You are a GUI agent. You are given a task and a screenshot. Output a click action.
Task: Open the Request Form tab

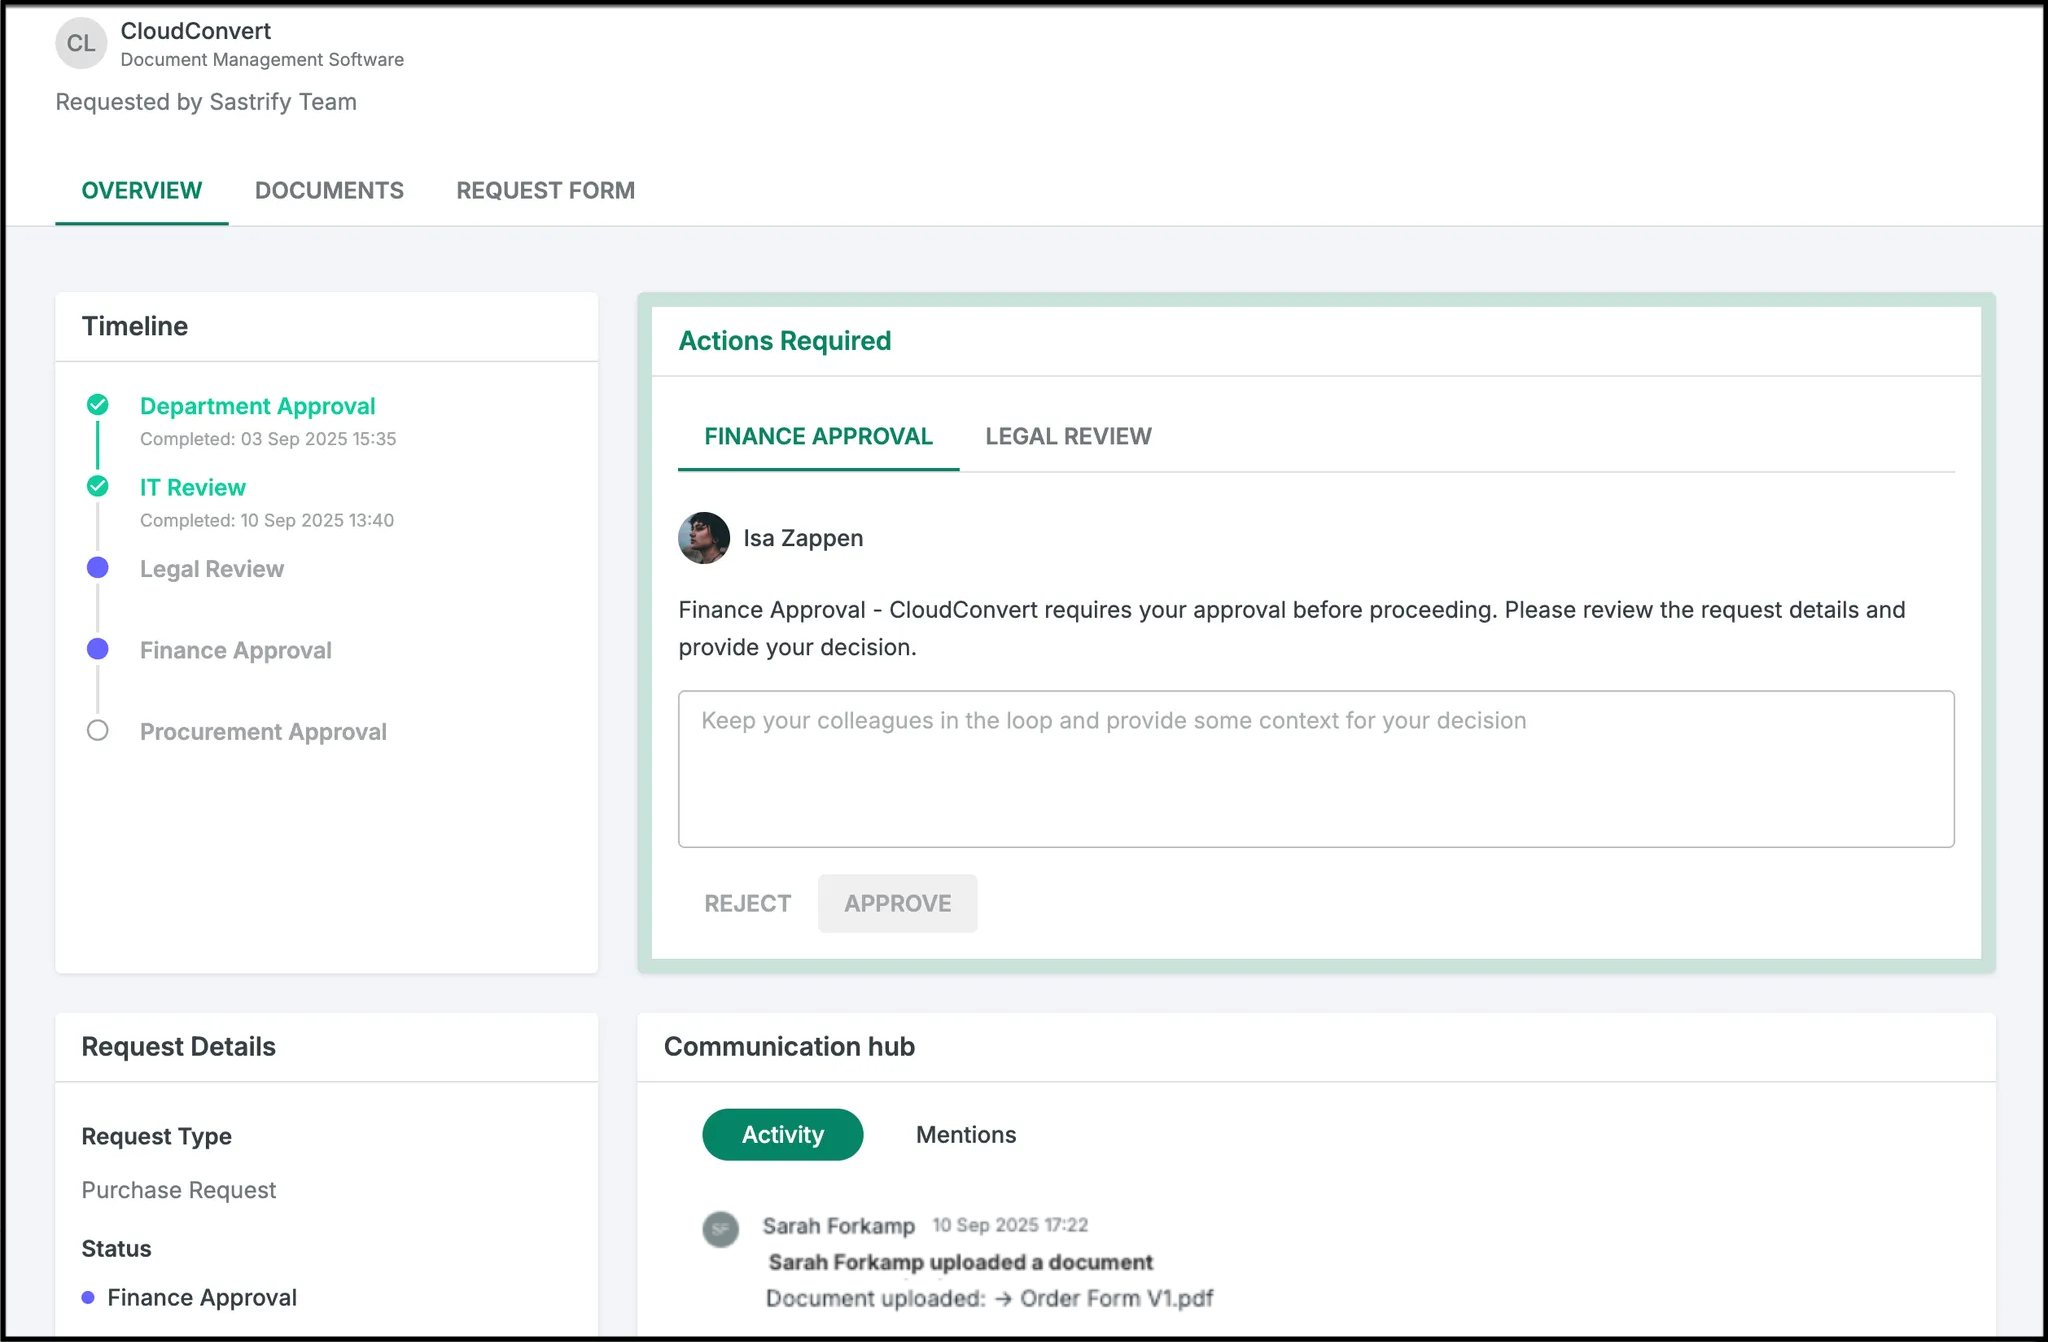(x=545, y=190)
